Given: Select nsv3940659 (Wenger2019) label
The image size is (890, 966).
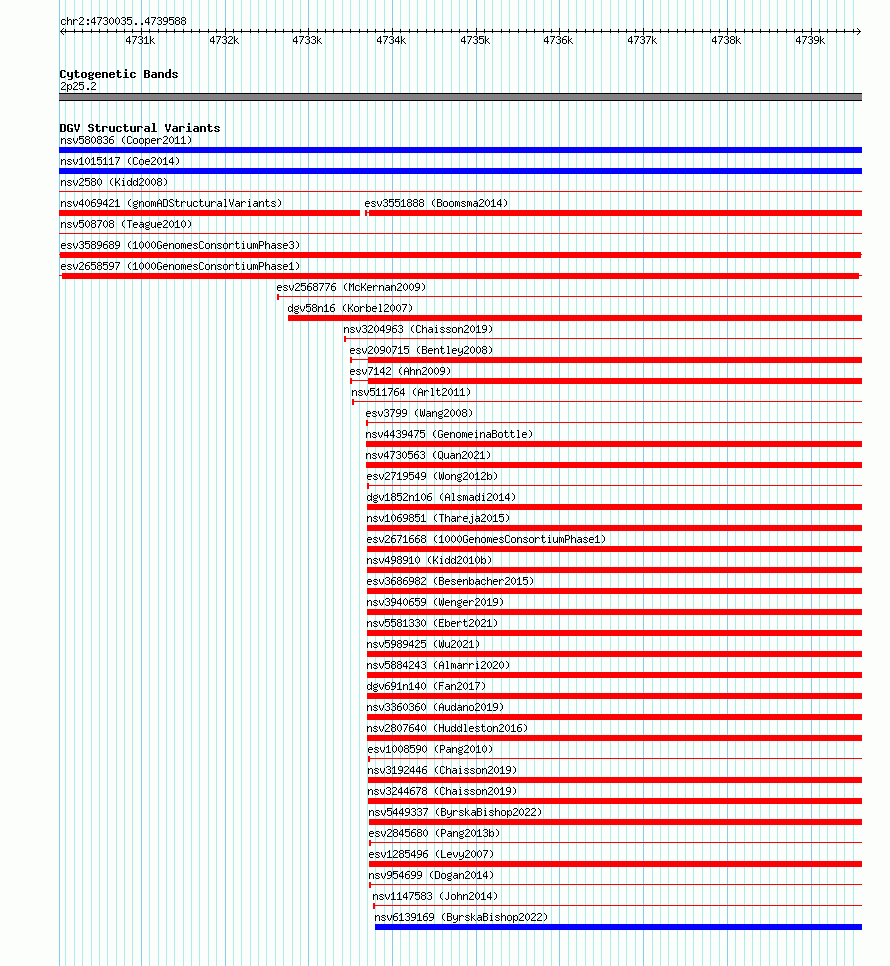Looking at the screenshot, I should [435, 602].
